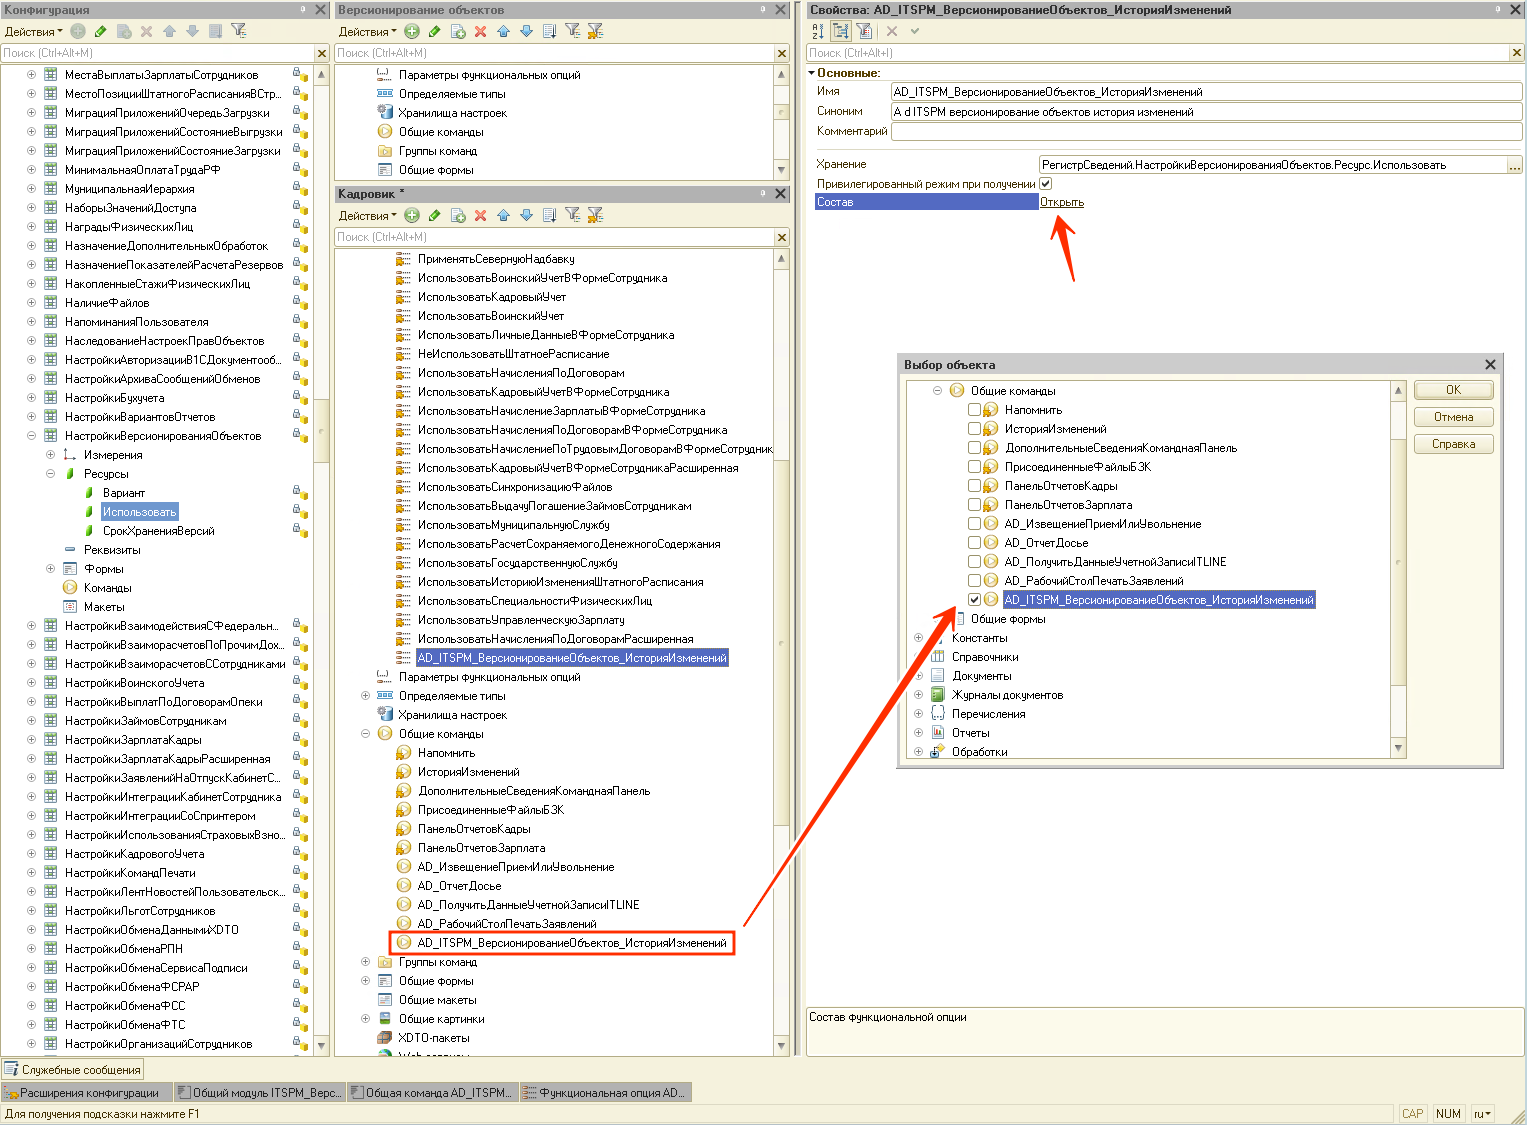Clear search field in Кадровик panel
1527x1125 pixels.
(x=782, y=237)
